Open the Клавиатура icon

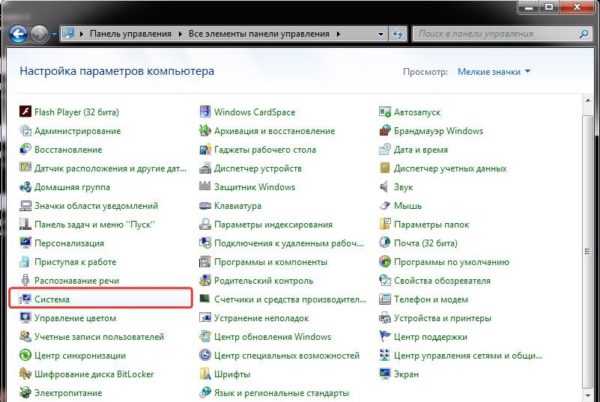tap(205, 205)
